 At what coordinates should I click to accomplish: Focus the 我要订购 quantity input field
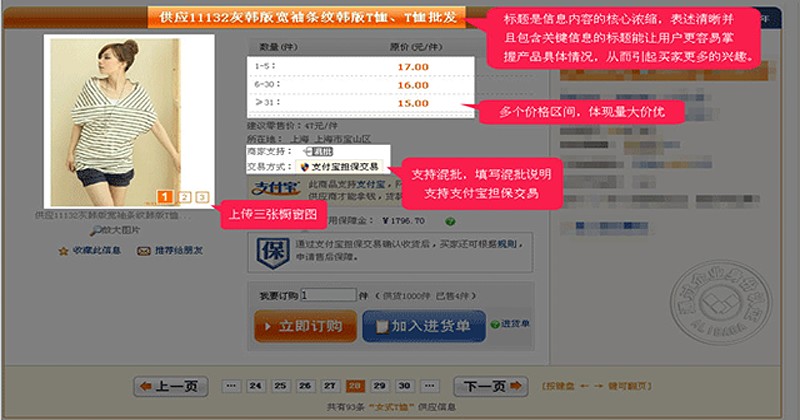click(328, 295)
